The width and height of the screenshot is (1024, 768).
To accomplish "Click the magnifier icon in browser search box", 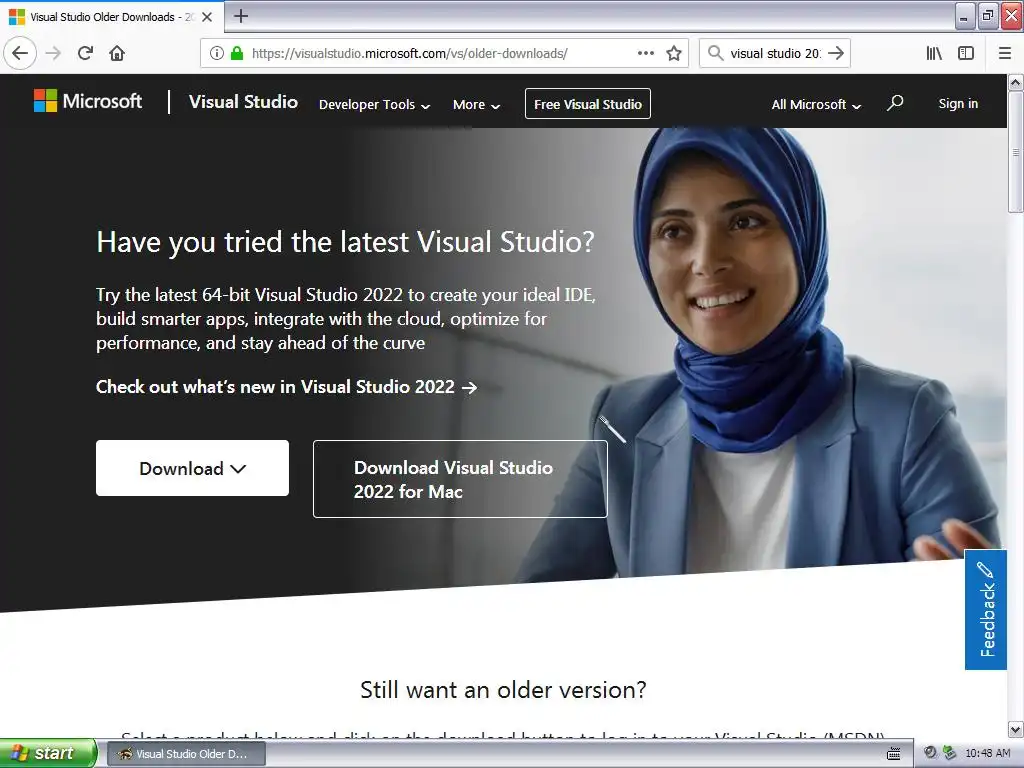I will (716, 54).
